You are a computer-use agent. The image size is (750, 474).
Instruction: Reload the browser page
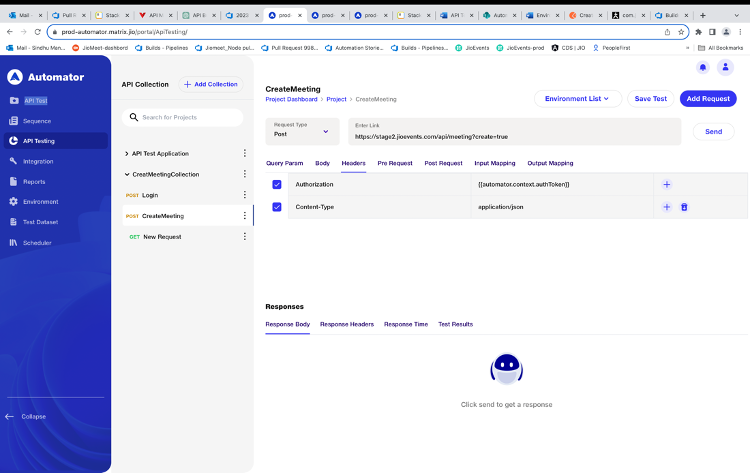click(x=37, y=32)
